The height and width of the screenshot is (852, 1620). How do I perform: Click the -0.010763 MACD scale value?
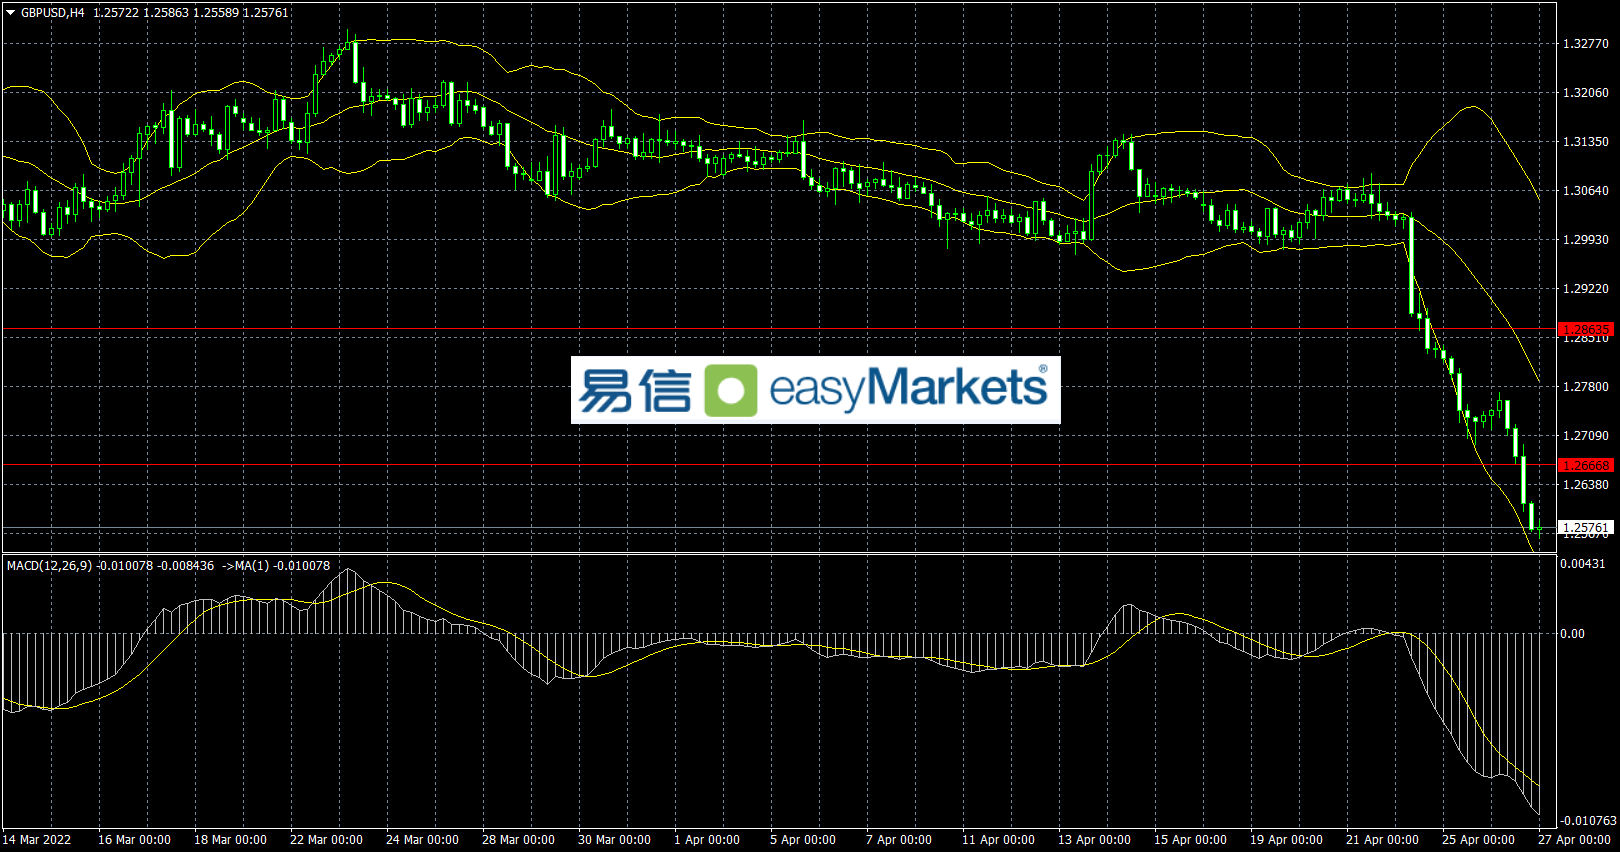pyautogui.click(x=1588, y=821)
